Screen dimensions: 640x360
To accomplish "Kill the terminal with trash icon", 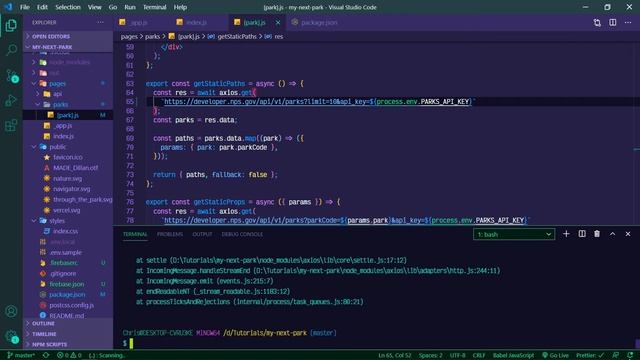I will 597,234.
